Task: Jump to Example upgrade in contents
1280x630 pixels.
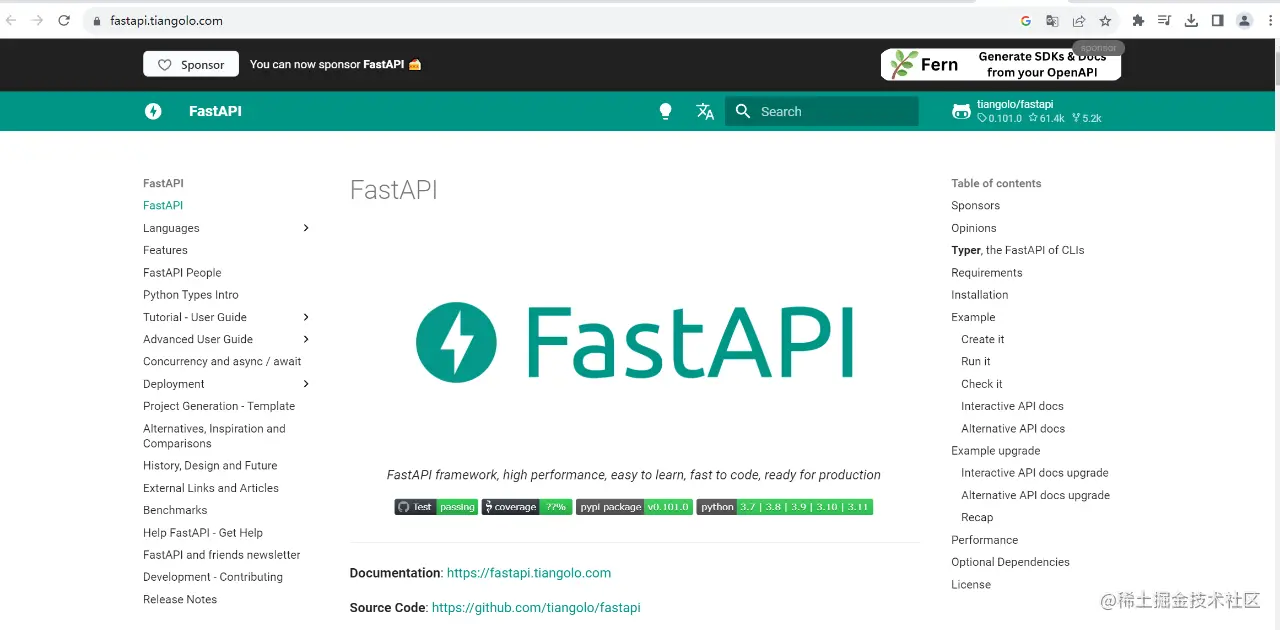Action: pos(996,451)
